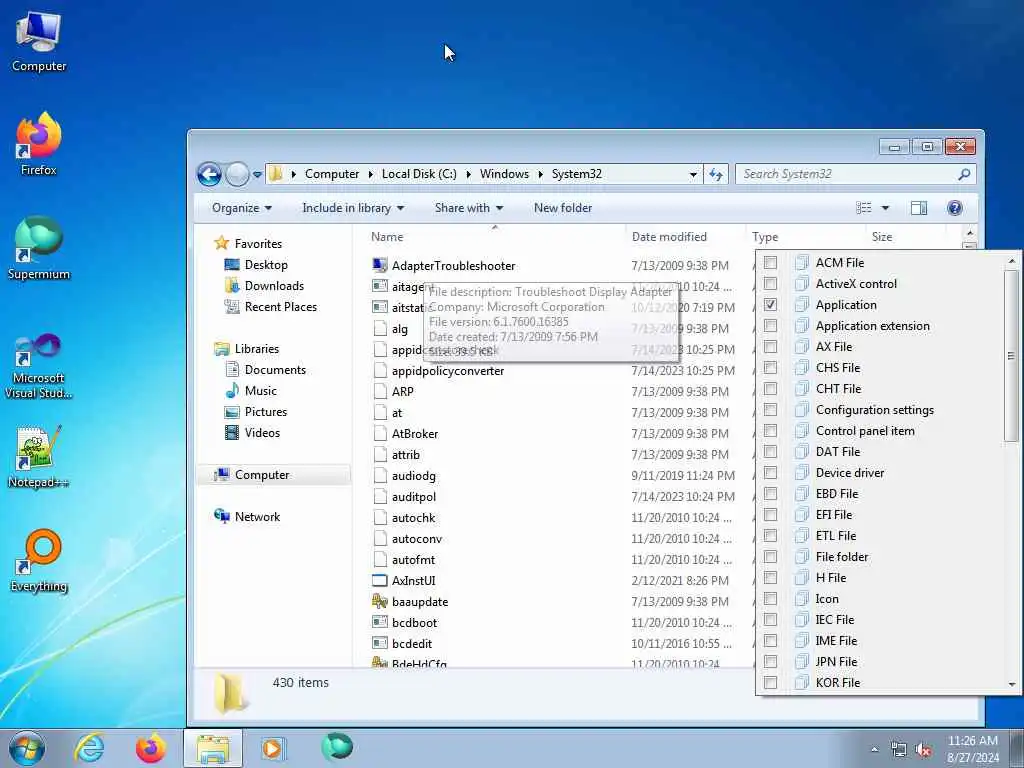Click the Show desktop strip

1017,748
